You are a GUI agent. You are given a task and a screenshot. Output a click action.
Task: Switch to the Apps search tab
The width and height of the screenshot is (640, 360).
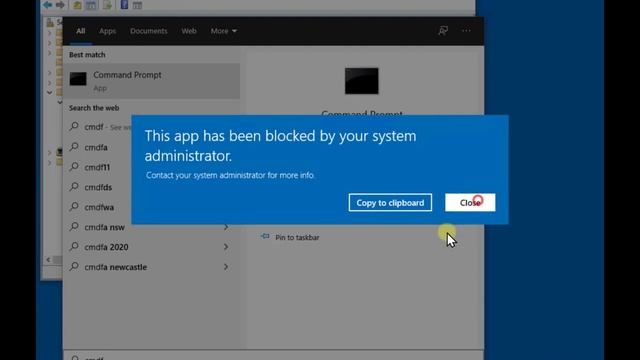pos(107,31)
